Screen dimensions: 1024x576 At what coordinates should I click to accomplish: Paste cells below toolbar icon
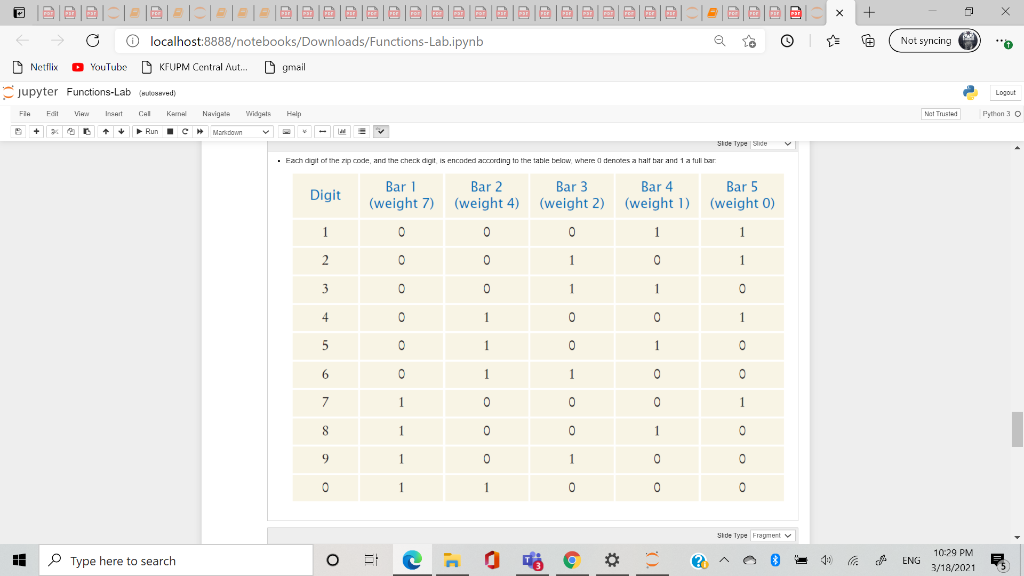[x=86, y=131]
